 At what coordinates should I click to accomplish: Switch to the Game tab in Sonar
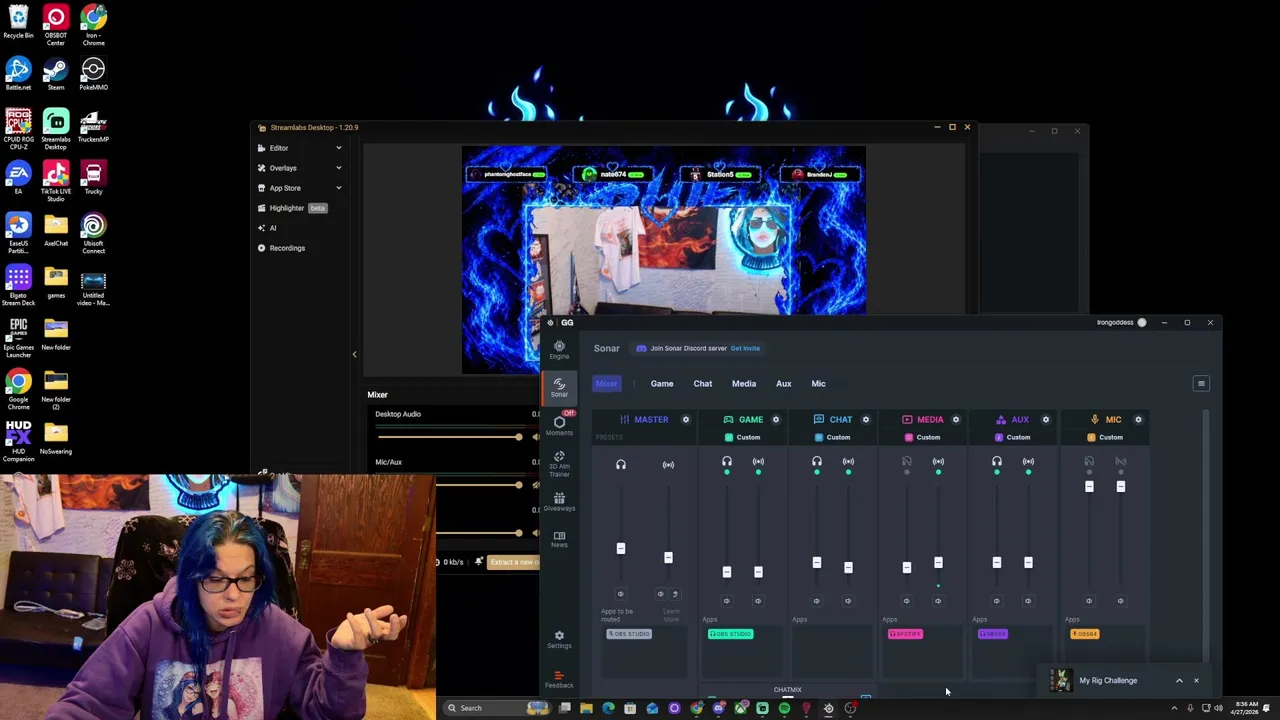(662, 384)
